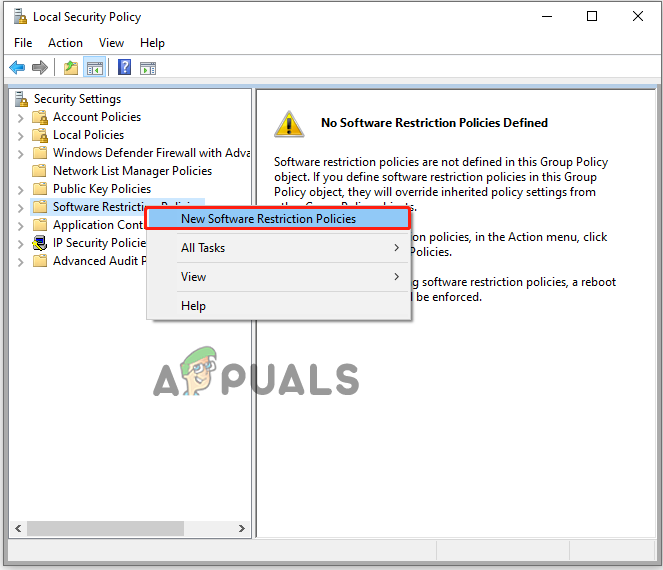Open the All Tasks submenu

point(279,248)
